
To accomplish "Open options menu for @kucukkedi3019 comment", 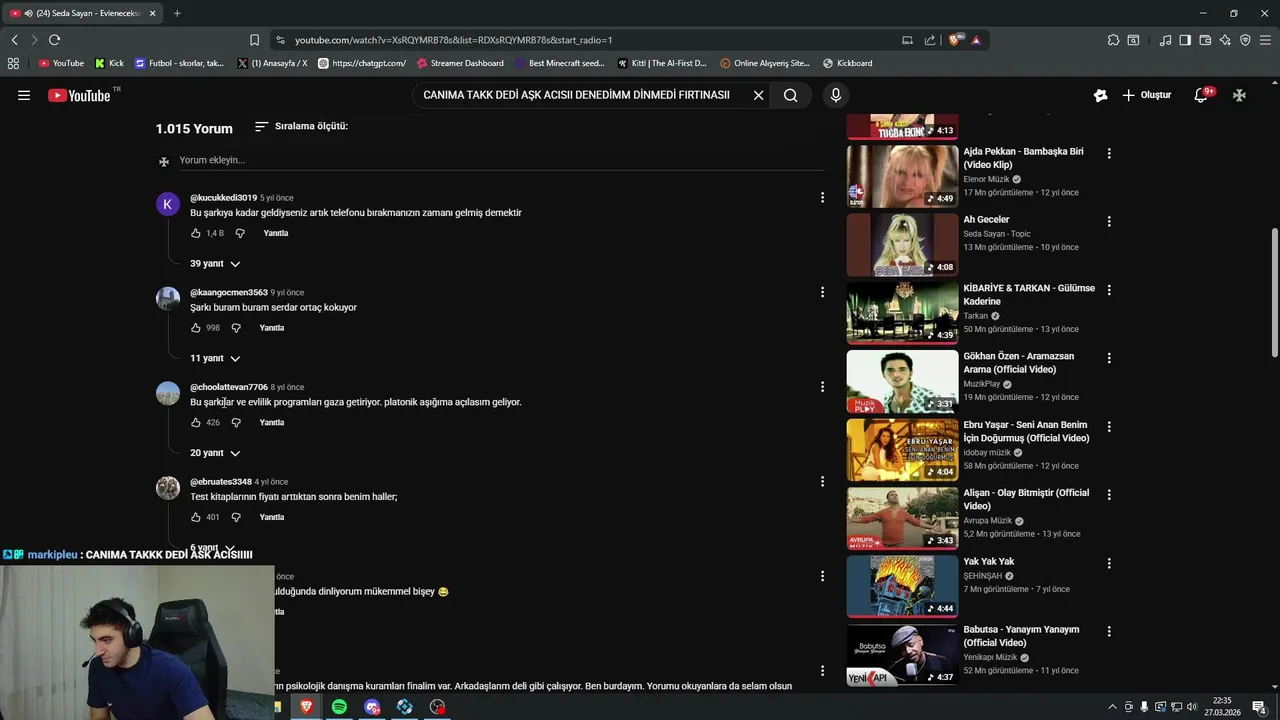I will [822, 198].
